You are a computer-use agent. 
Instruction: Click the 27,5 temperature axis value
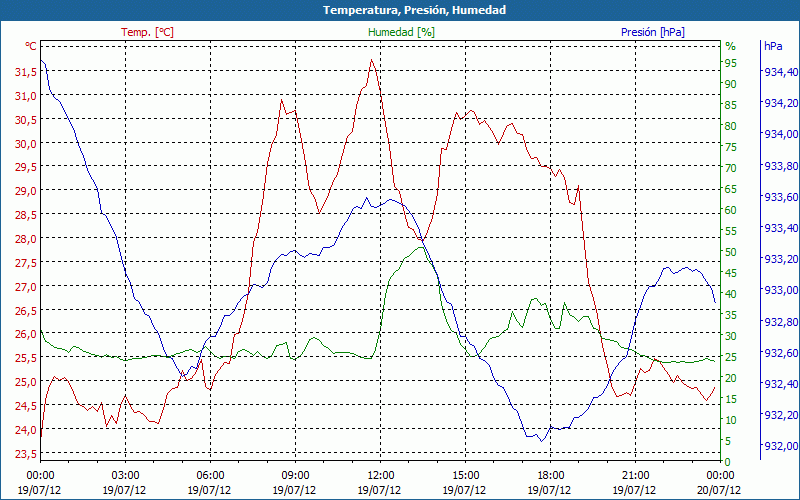coord(26,262)
